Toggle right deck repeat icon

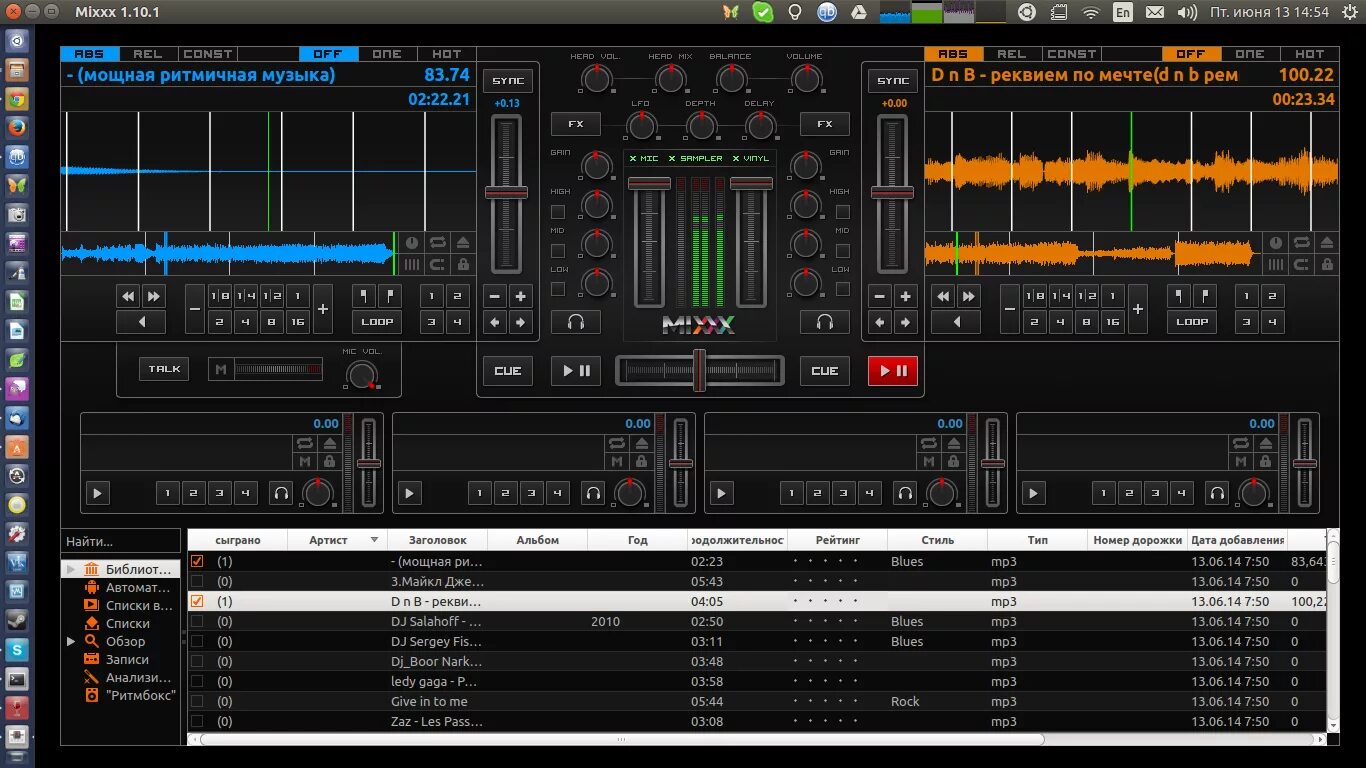click(x=1300, y=243)
